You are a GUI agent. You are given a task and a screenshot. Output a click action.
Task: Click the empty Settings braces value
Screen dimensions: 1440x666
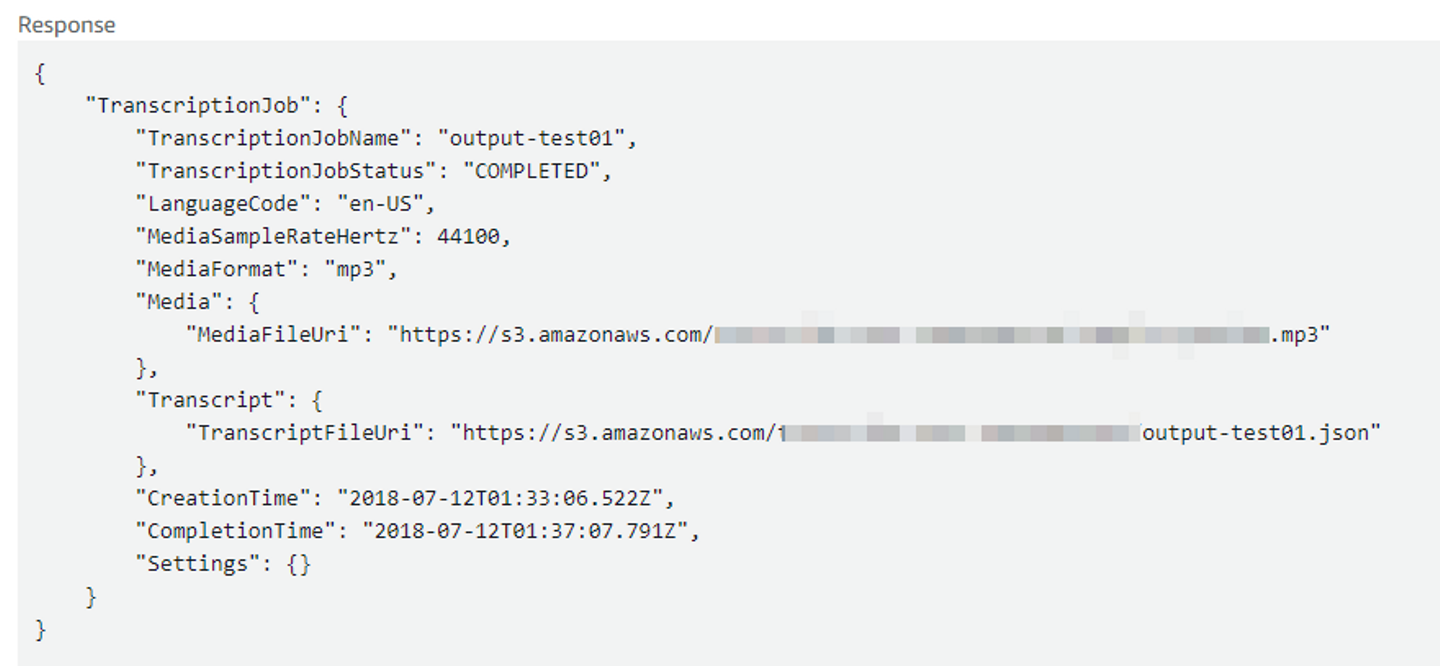point(299,564)
